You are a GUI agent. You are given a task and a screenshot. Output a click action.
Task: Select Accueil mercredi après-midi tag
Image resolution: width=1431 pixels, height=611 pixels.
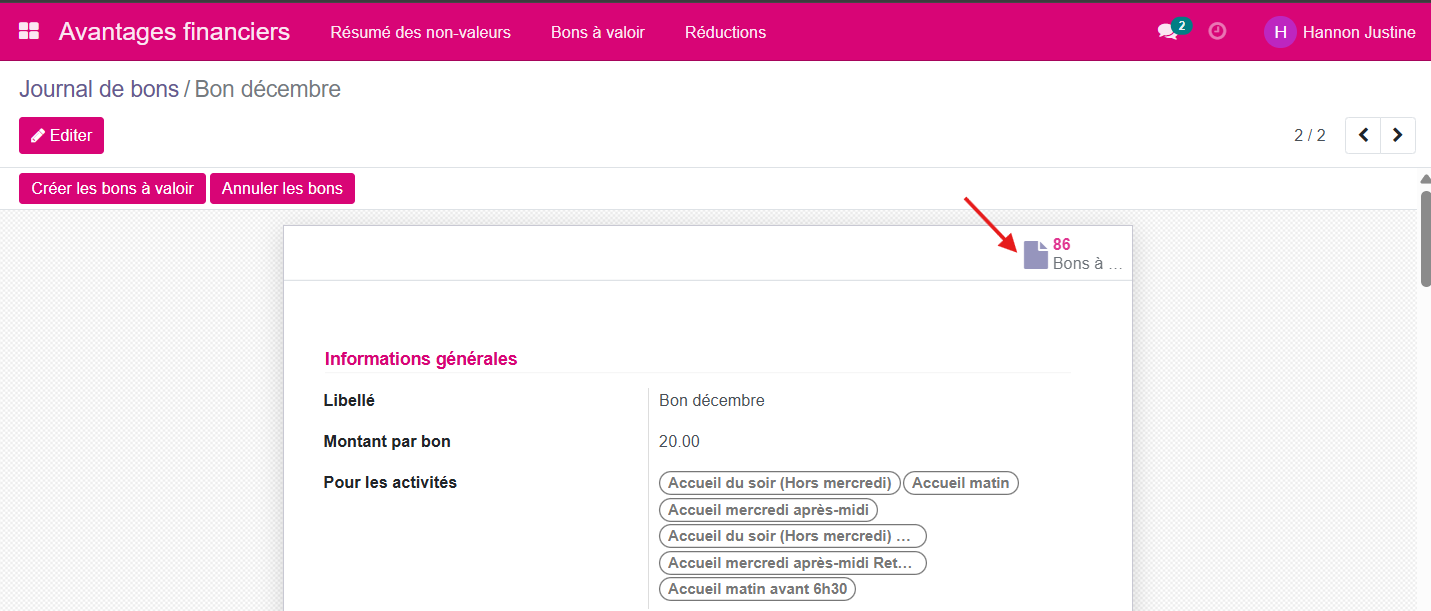[x=768, y=510]
